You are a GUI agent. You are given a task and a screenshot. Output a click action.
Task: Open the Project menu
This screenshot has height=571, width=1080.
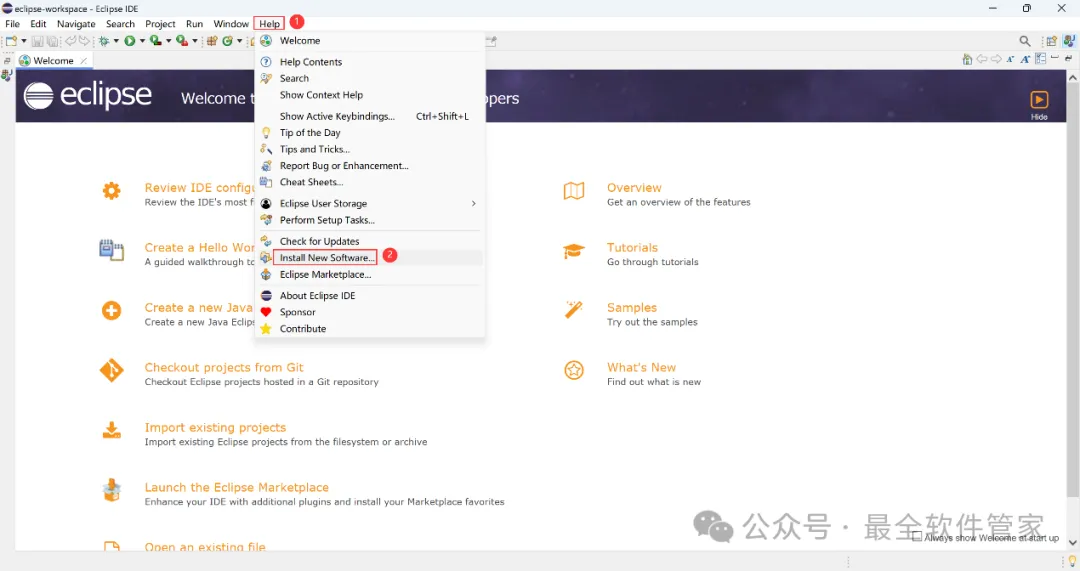pyautogui.click(x=160, y=23)
